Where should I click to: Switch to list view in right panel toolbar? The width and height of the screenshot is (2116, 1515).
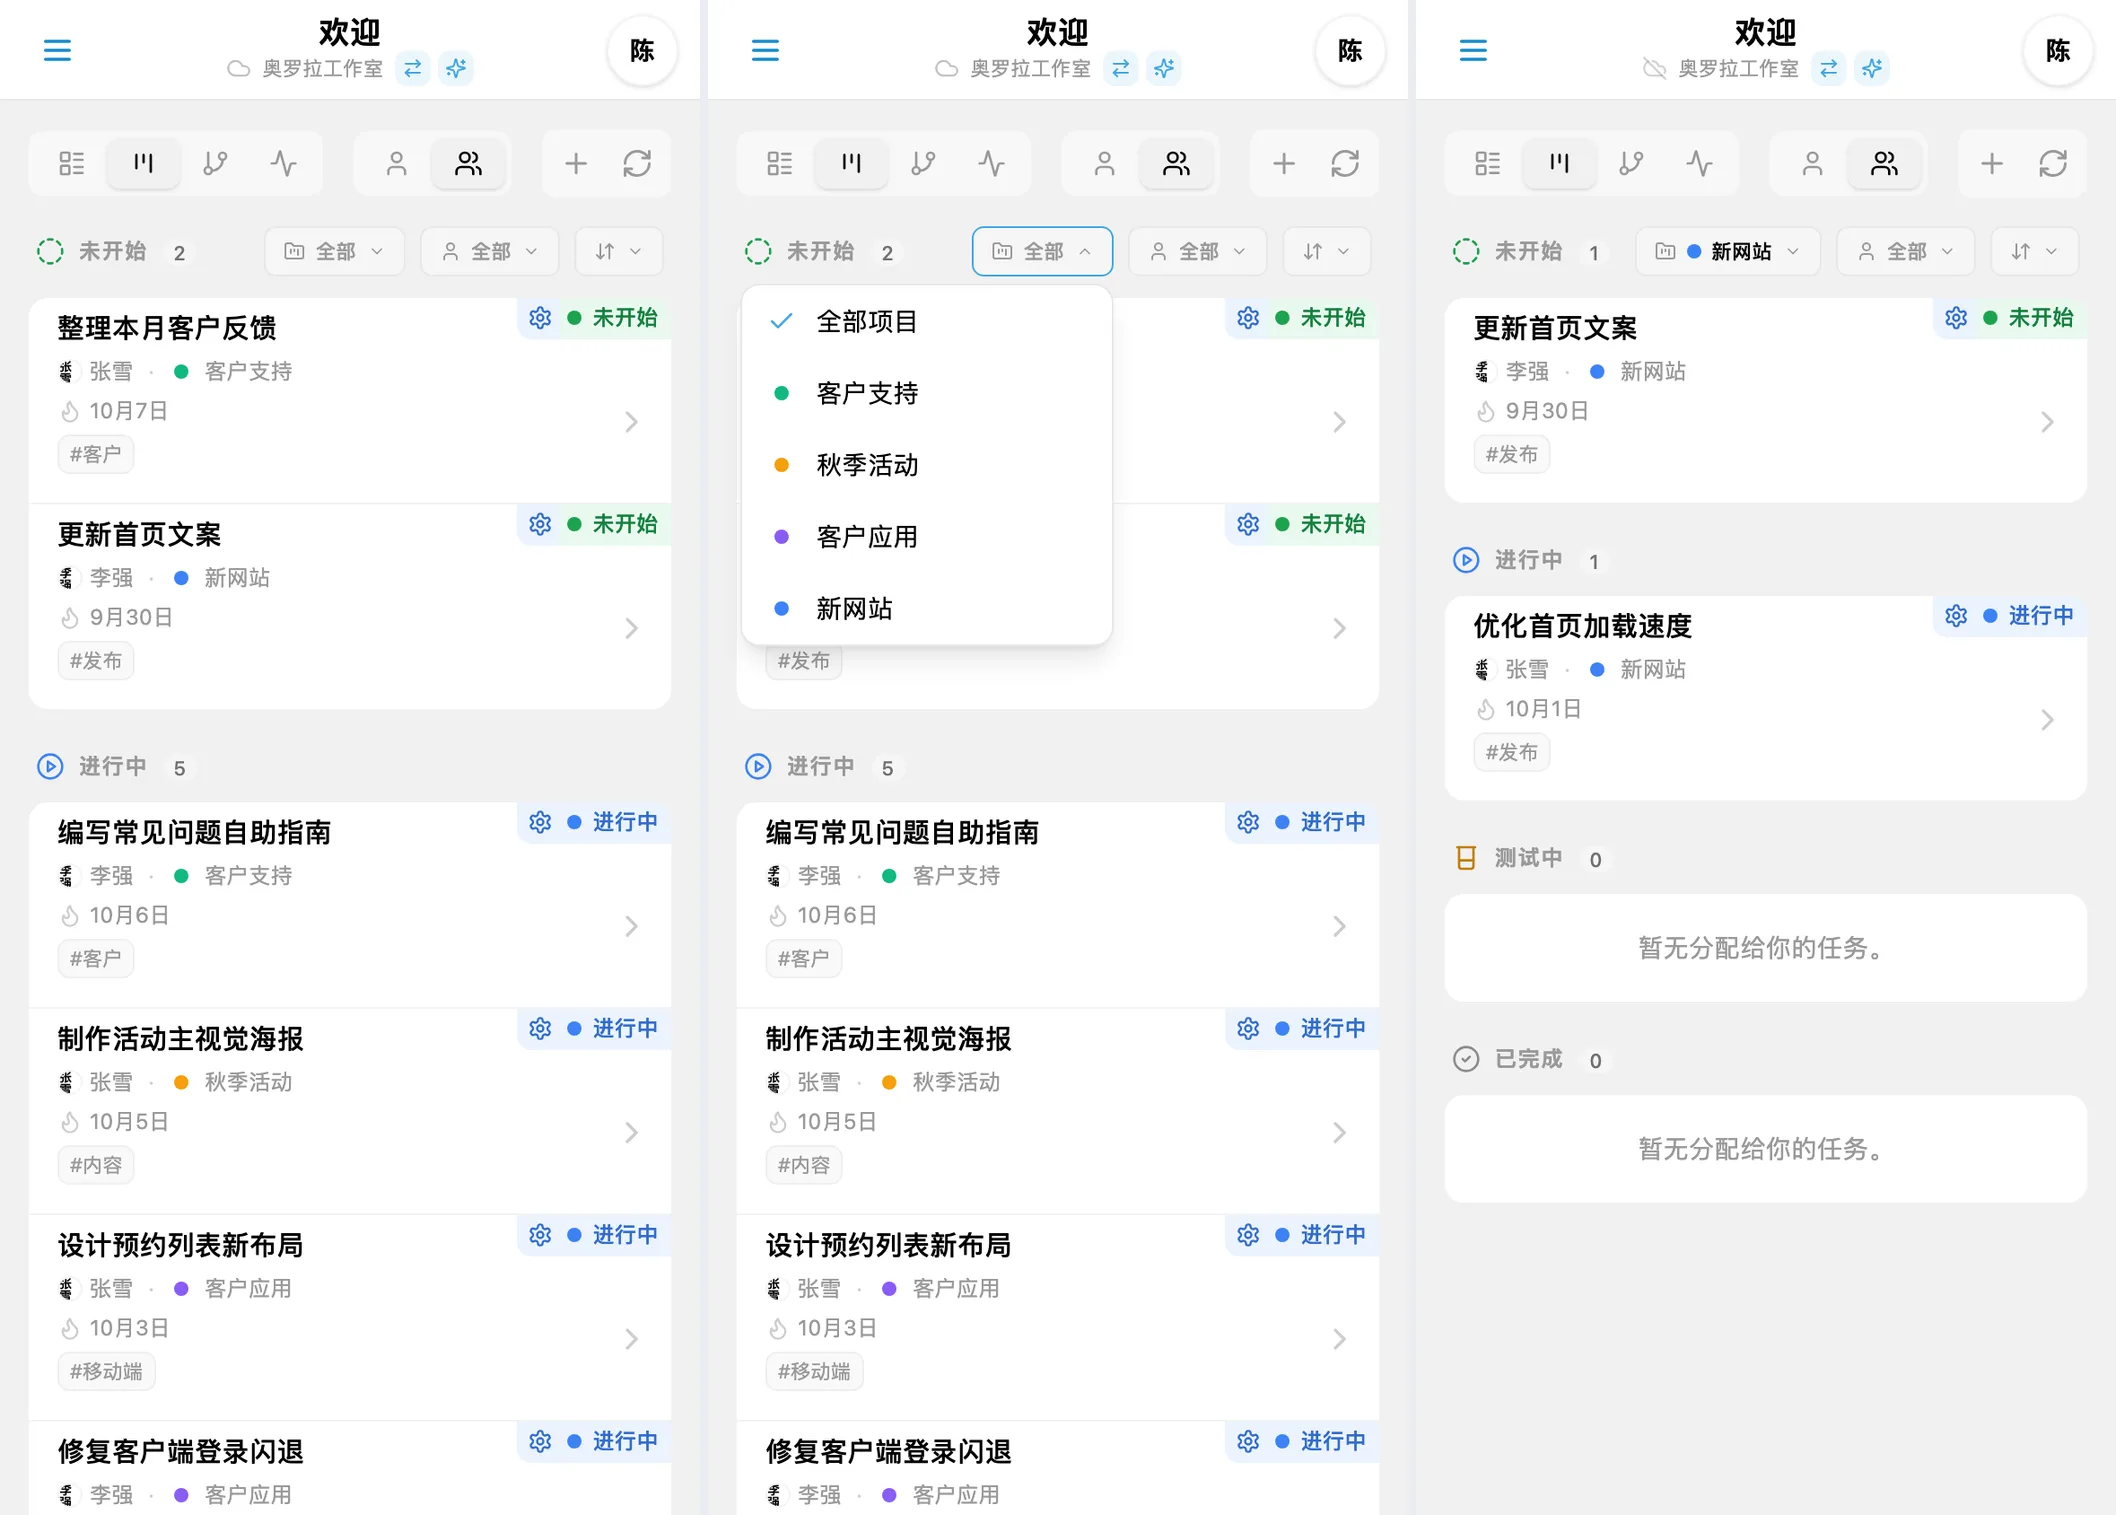pos(1488,163)
